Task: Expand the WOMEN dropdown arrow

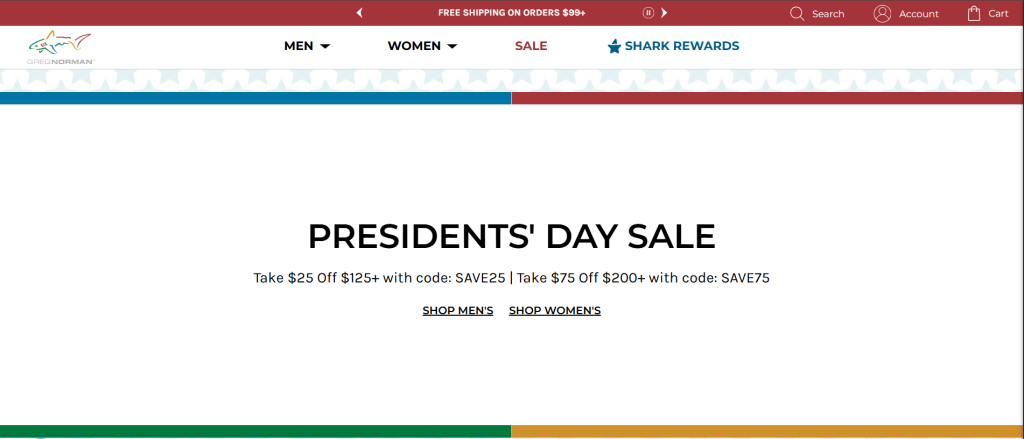Action: click(x=452, y=46)
